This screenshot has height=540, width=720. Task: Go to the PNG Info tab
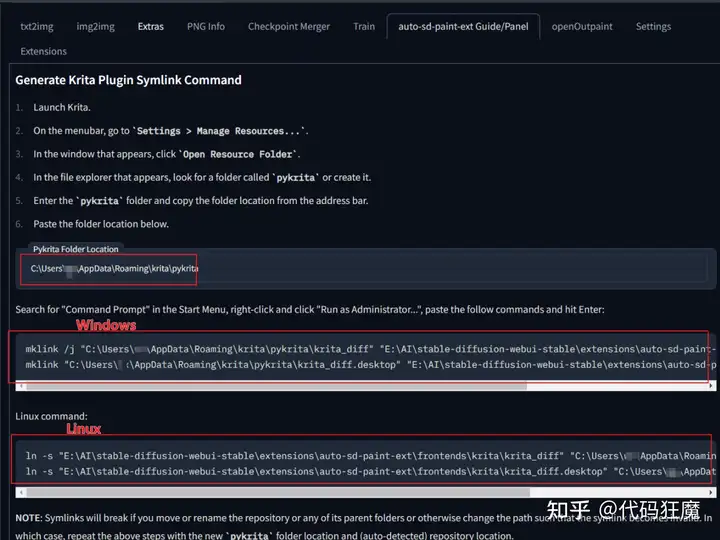206,27
